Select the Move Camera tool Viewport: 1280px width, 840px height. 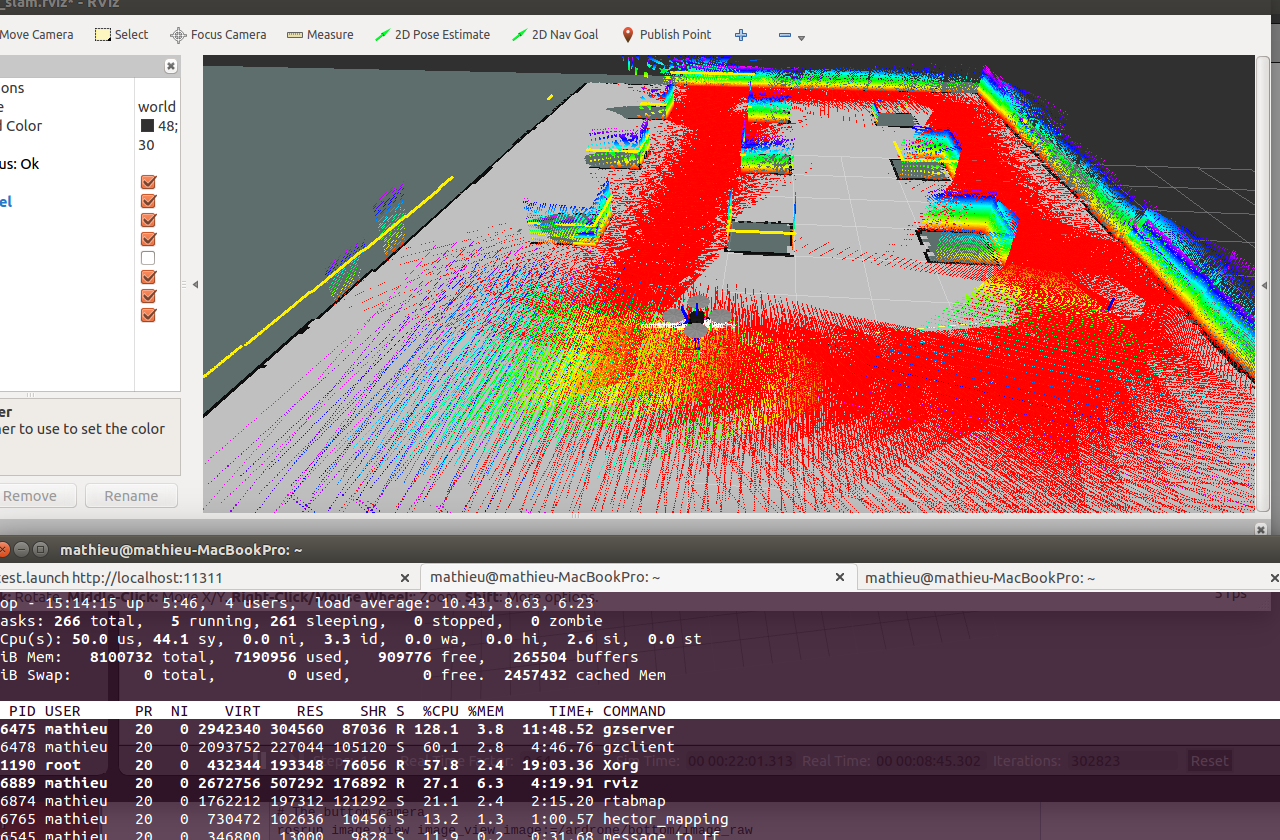tap(37, 34)
